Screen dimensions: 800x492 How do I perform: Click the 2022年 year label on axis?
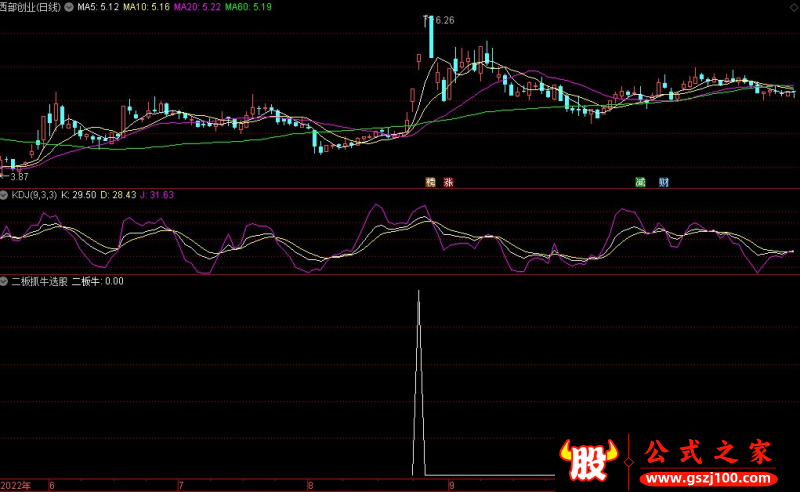pos(16,485)
